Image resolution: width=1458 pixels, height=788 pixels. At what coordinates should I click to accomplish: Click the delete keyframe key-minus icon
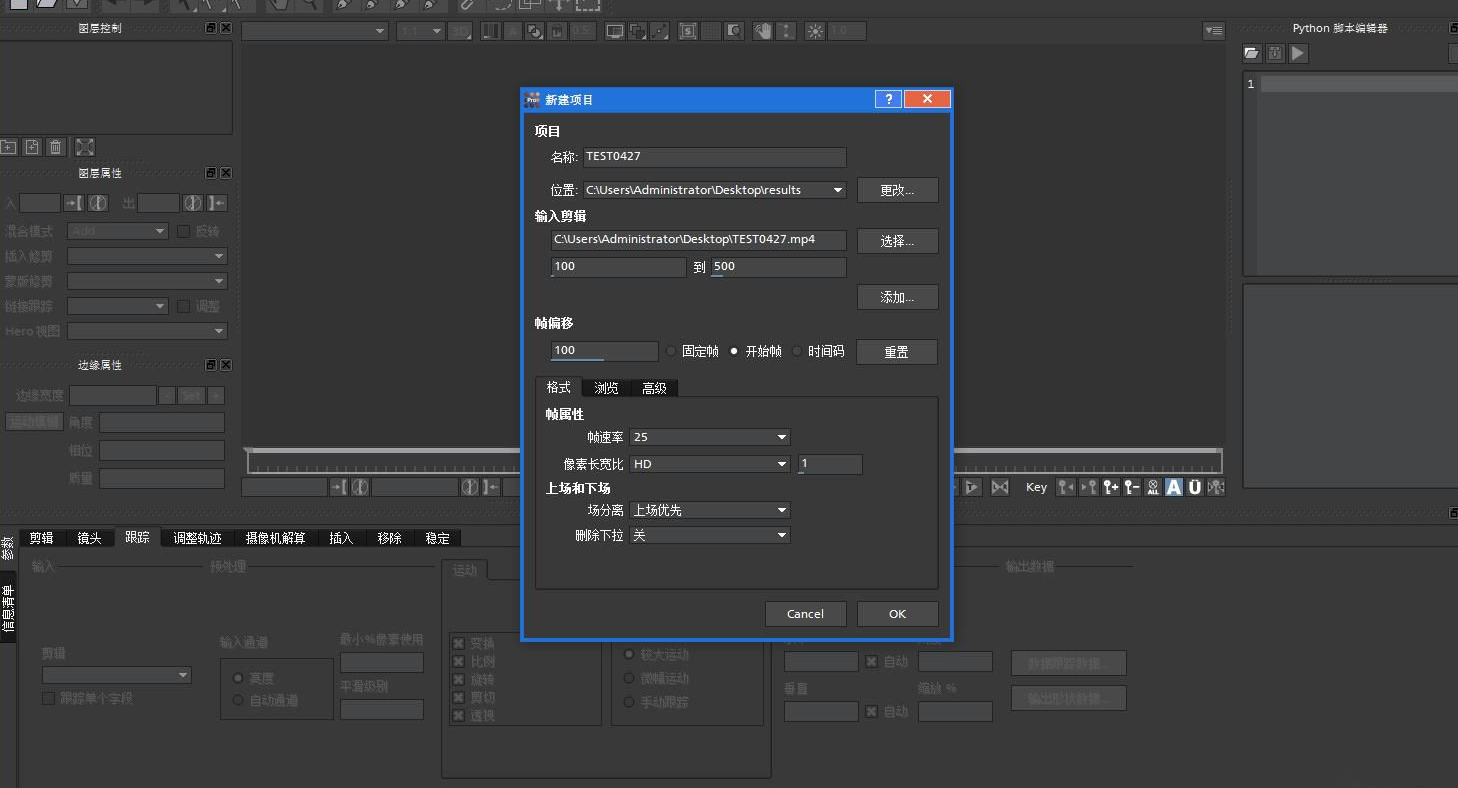click(x=1131, y=487)
